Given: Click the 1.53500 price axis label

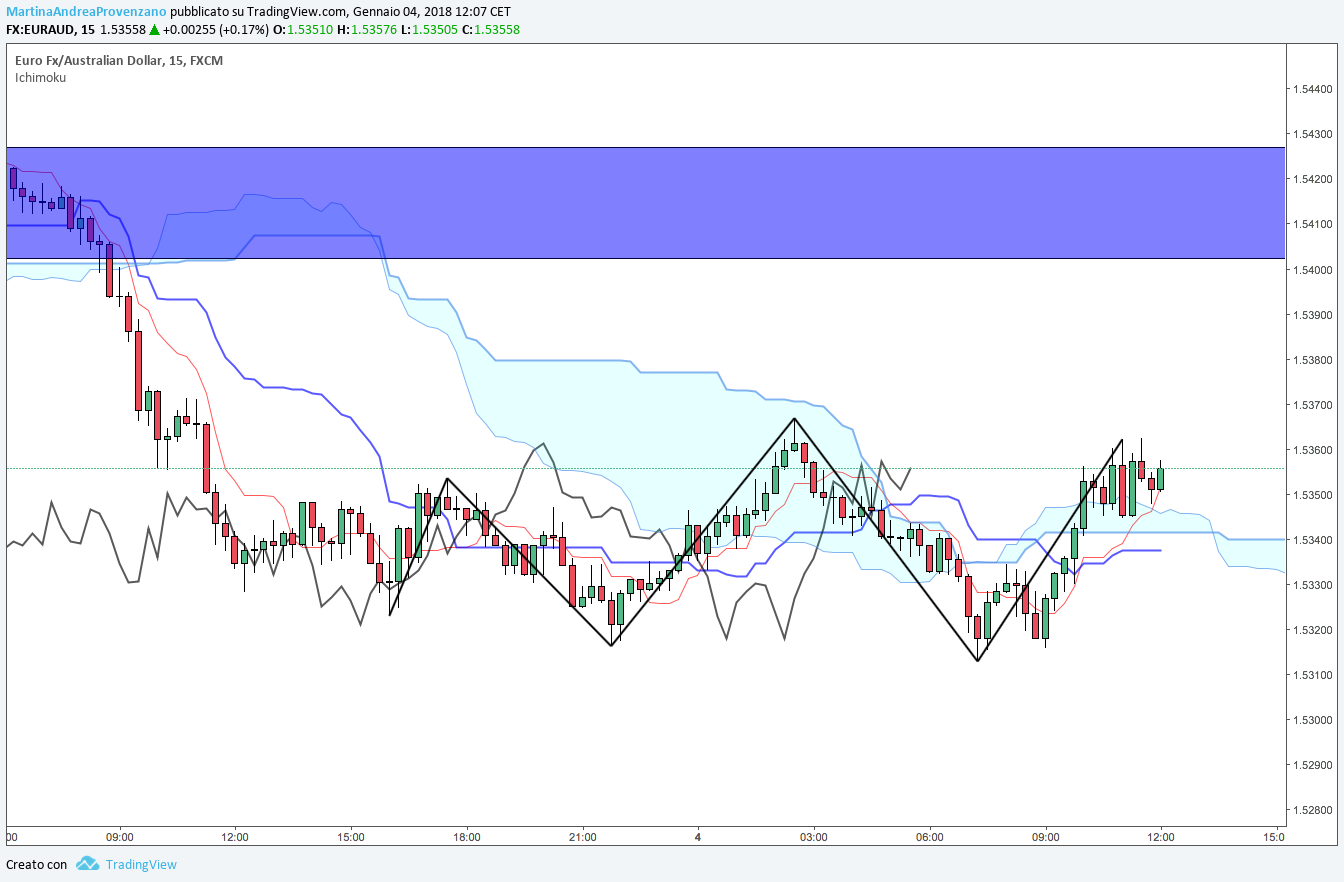Looking at the screenshot, I should 1313,496.
